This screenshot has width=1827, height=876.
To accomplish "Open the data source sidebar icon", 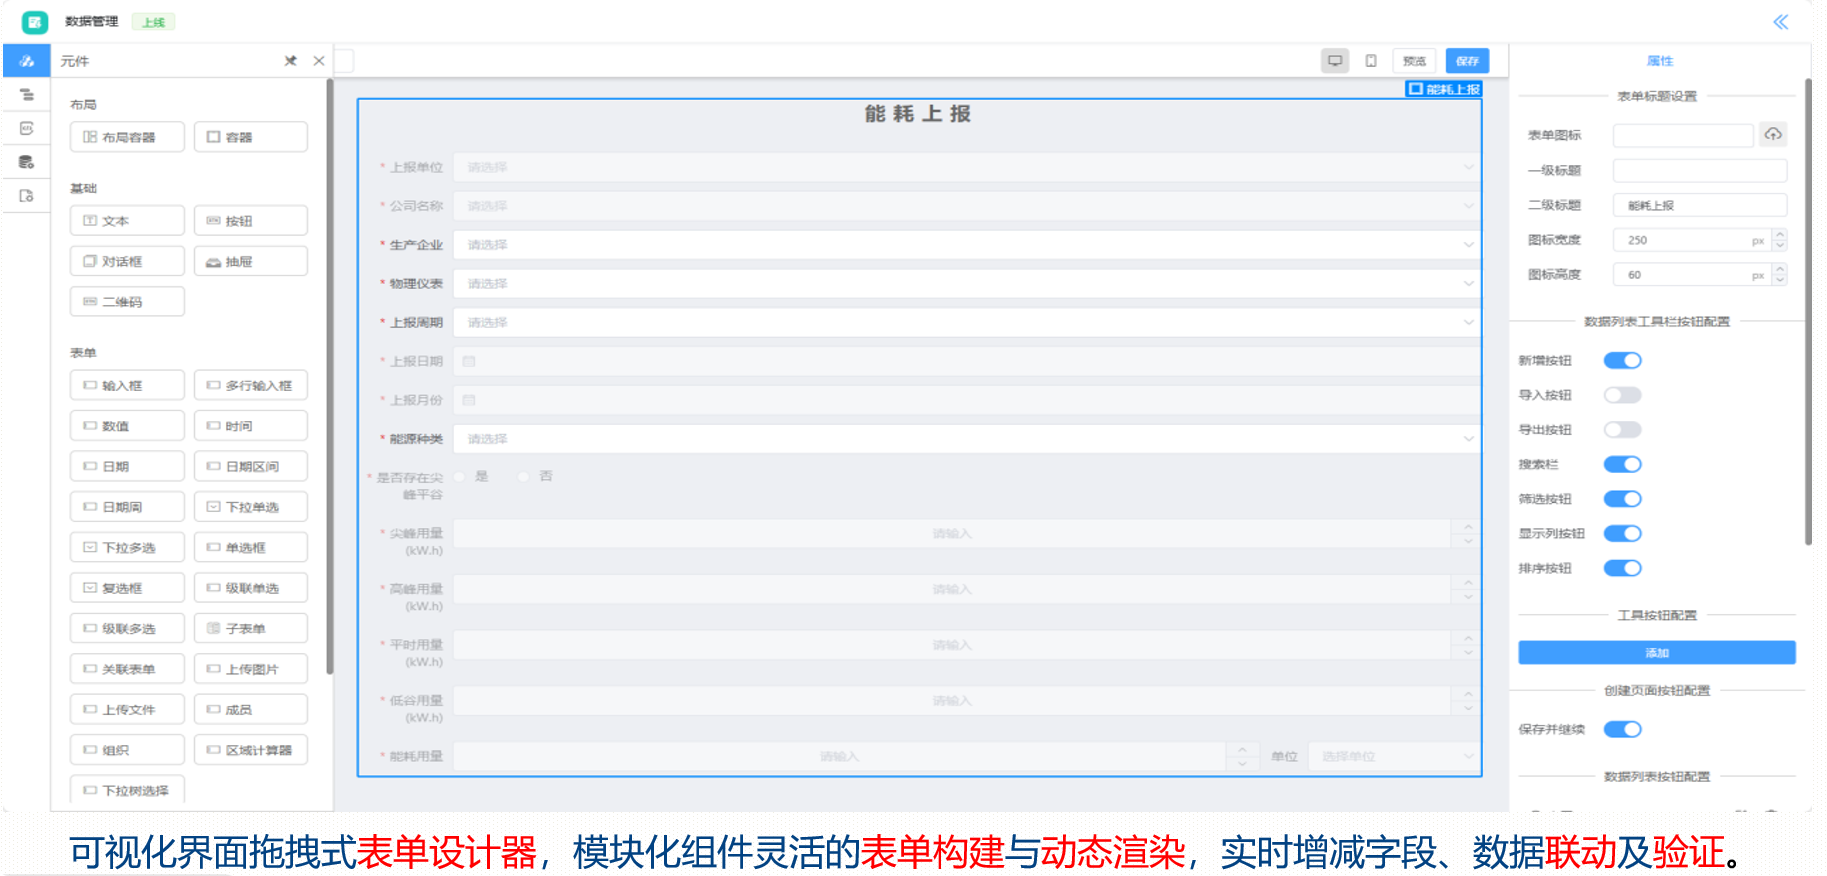I will pos(27,162).
